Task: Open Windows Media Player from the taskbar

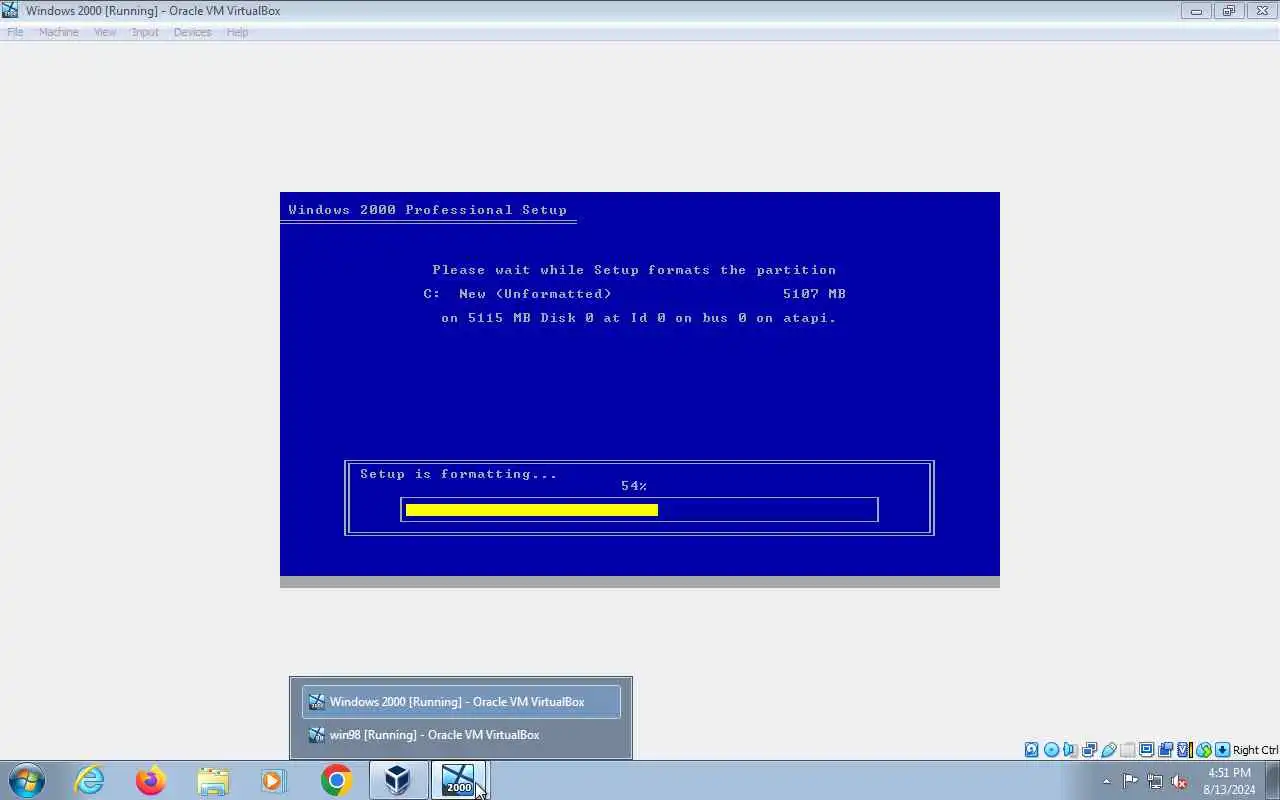Action: [274, 780]
